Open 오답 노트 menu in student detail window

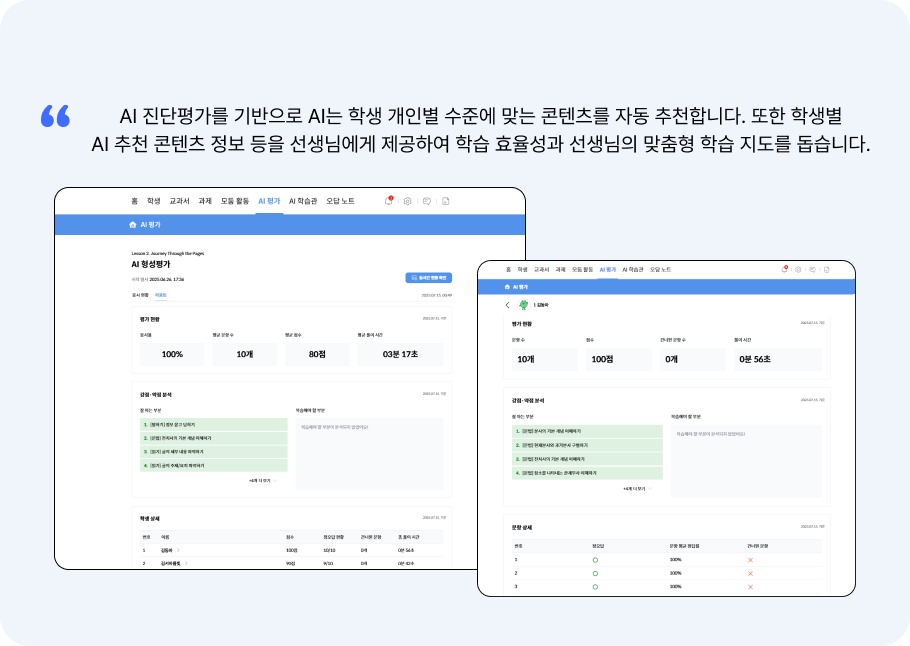coord(660,269)
